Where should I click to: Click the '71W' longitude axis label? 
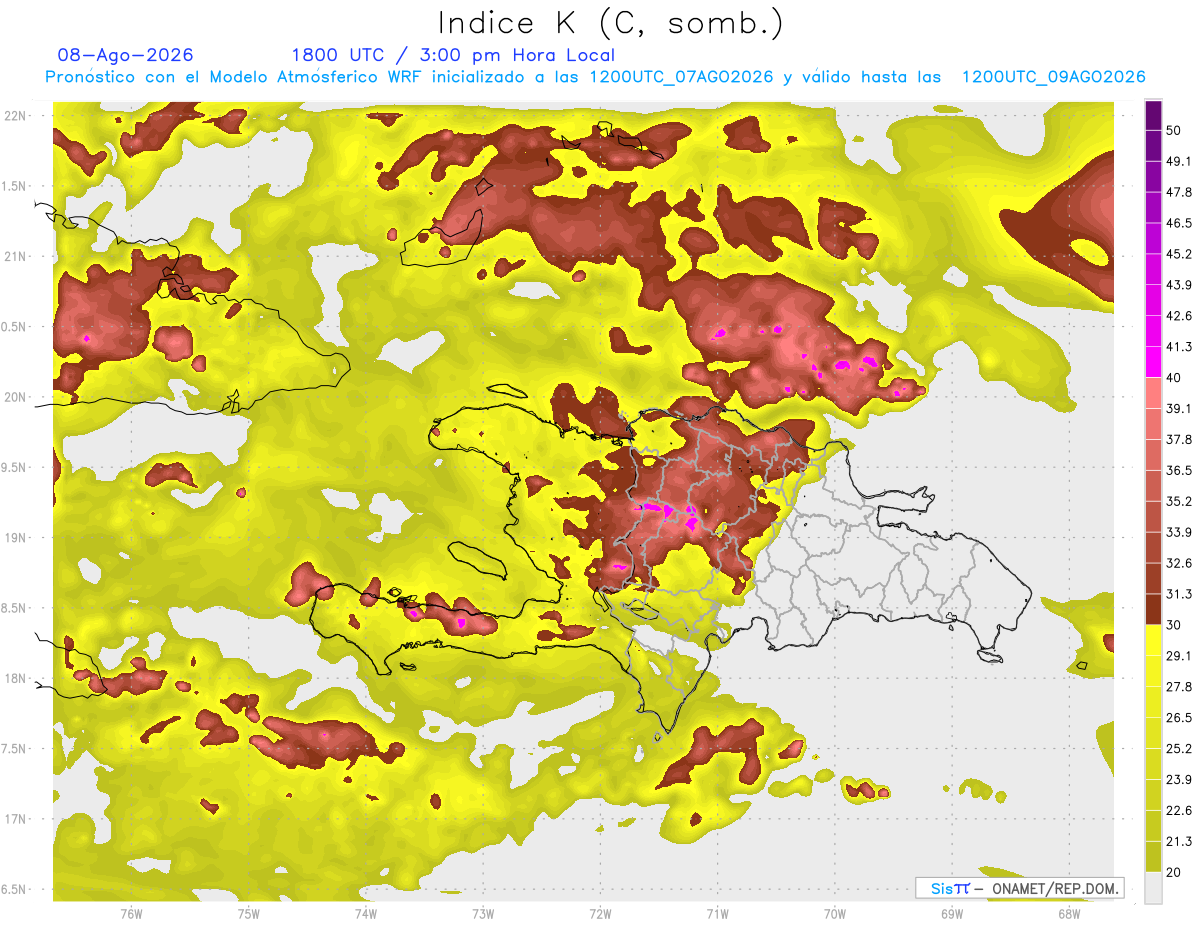tap(717, 914)
